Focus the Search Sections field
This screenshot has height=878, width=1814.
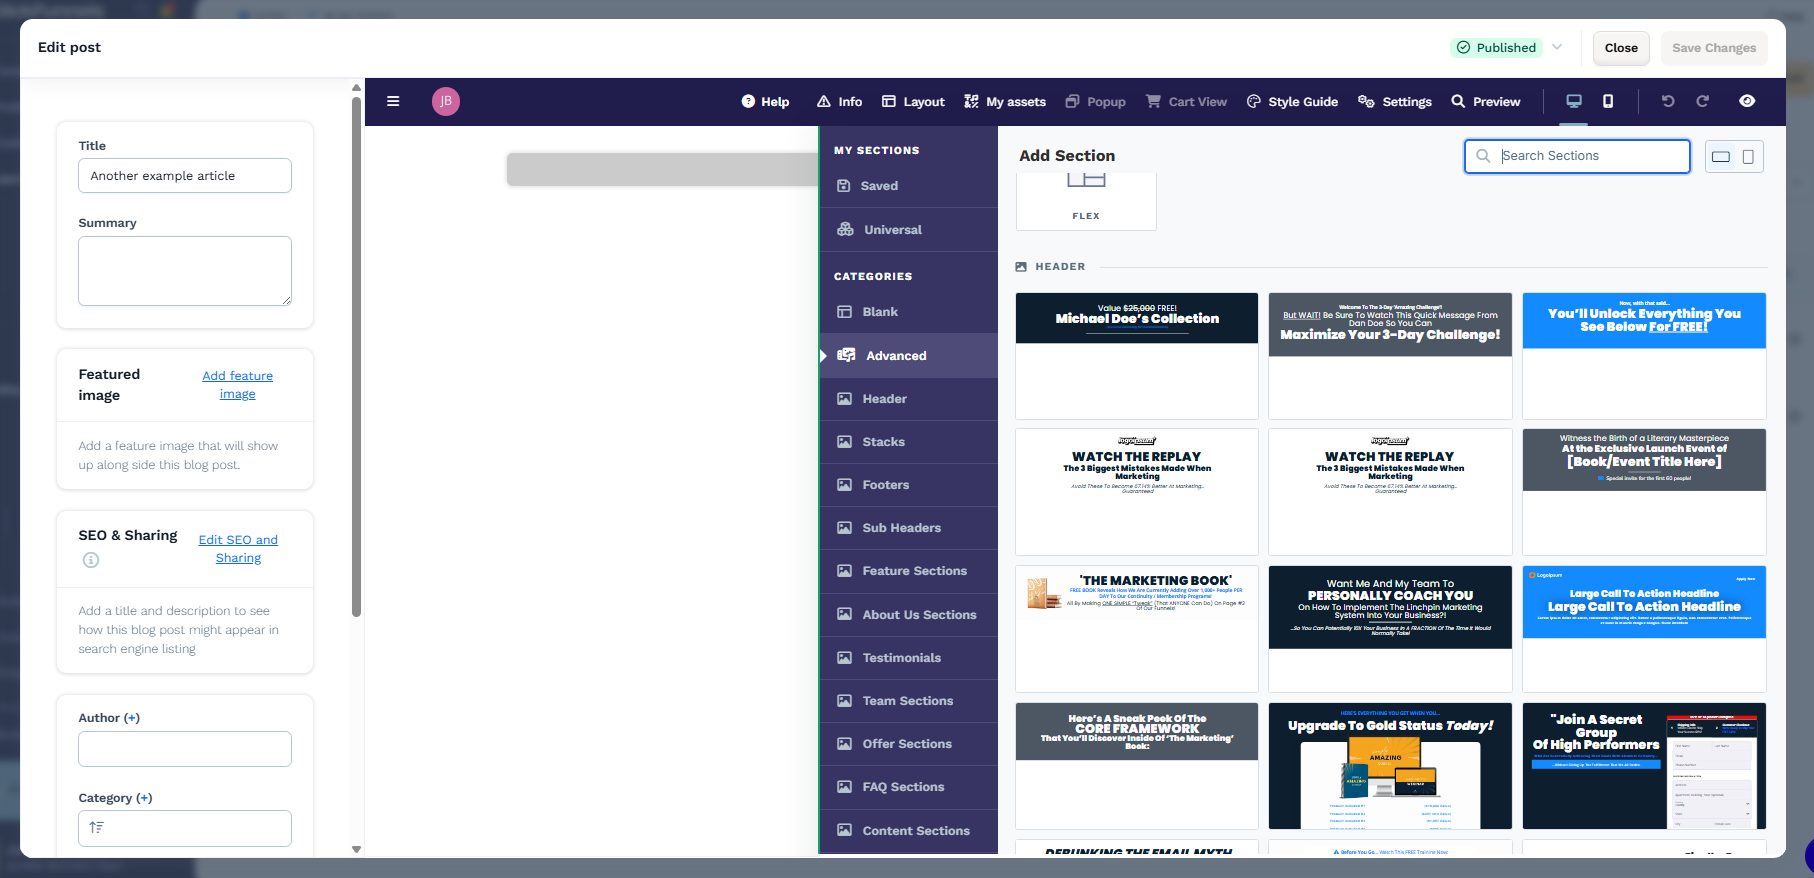(1577, 156)
